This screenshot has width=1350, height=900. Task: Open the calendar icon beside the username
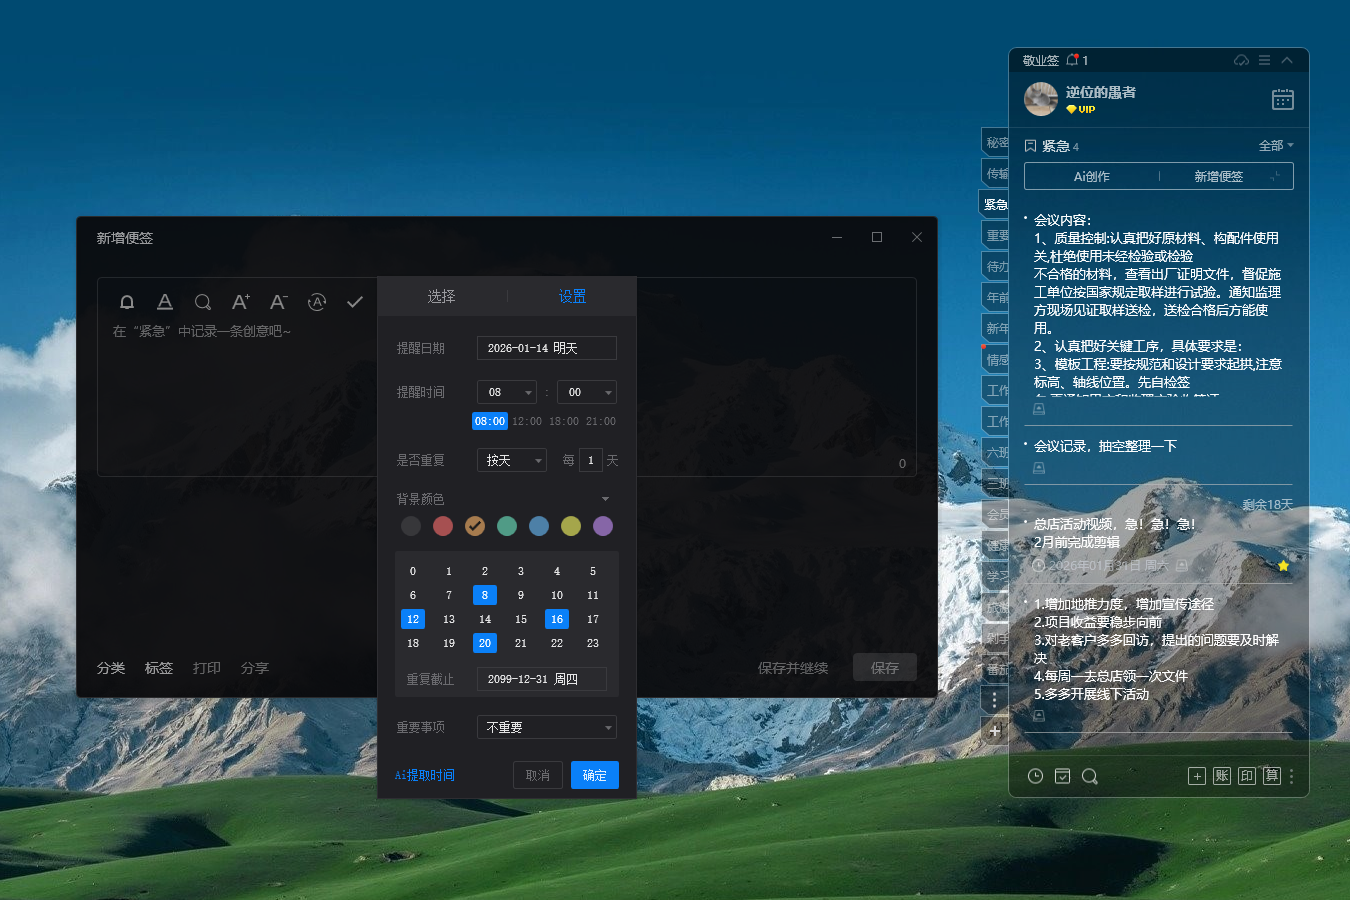1282,99
